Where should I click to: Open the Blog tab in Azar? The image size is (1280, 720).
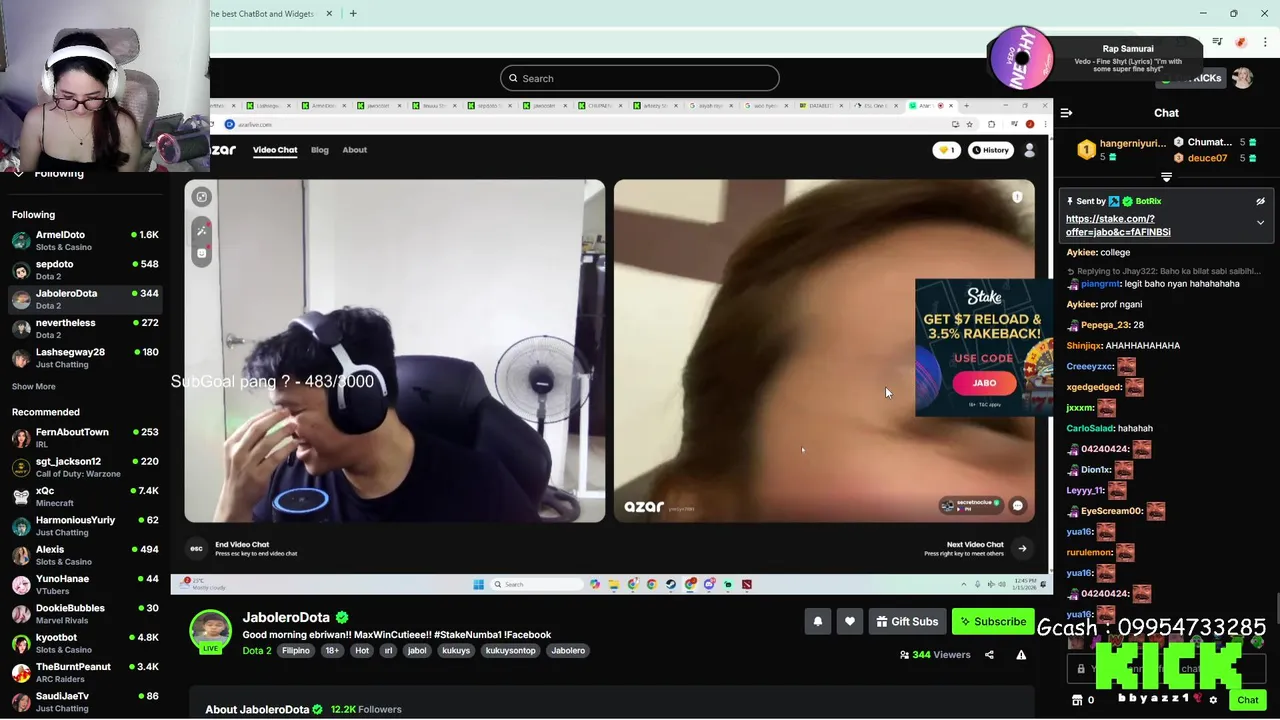(320, 150)
